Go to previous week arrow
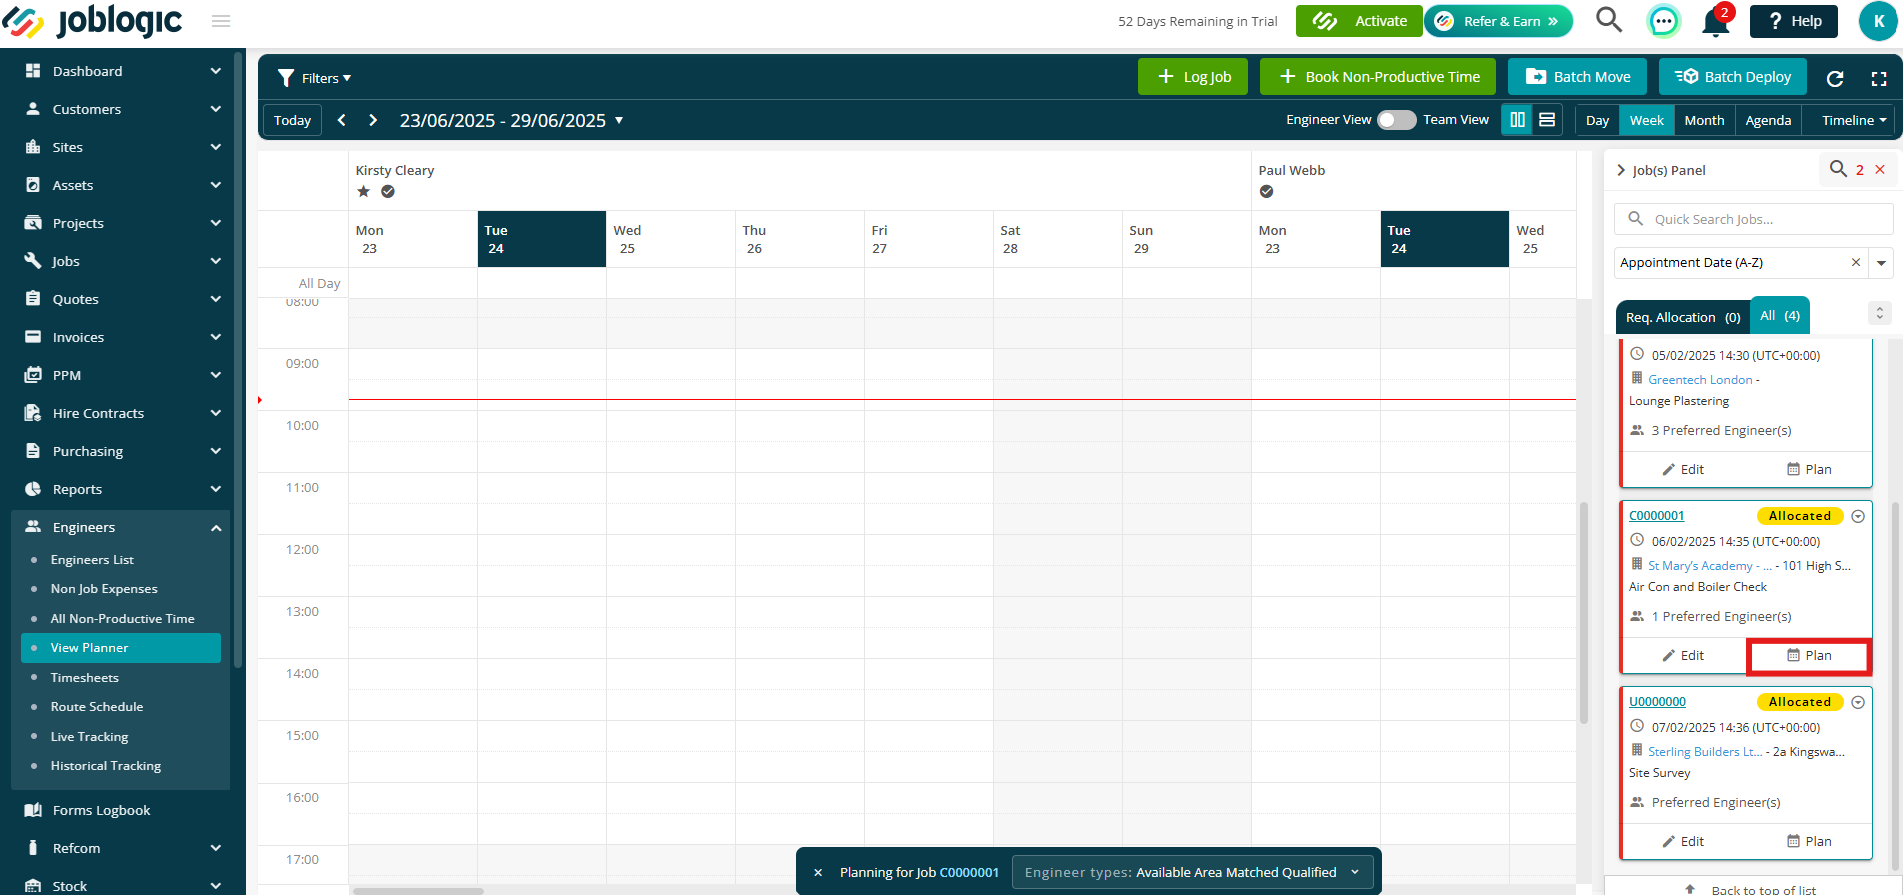This screenshot has height=895, width=1903. click(x=342, y=120)
